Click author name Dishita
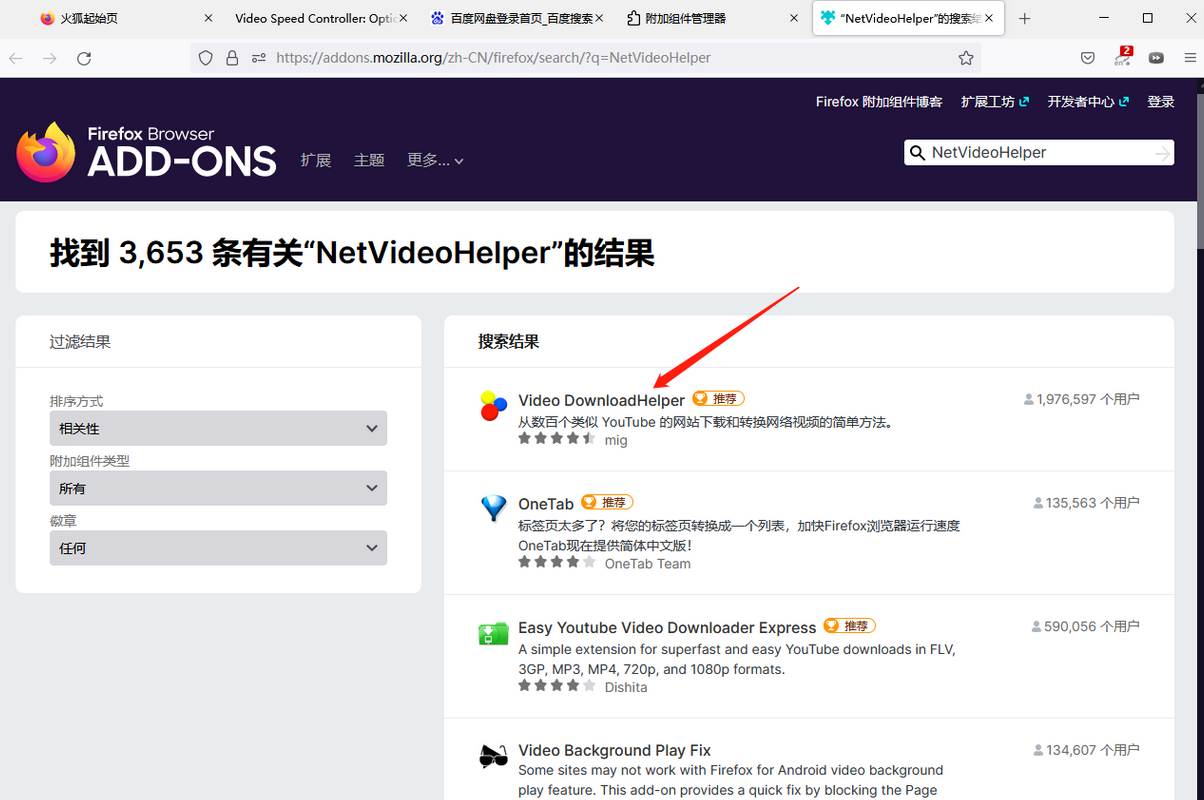The image size is (1204, 800). (626, 687)
